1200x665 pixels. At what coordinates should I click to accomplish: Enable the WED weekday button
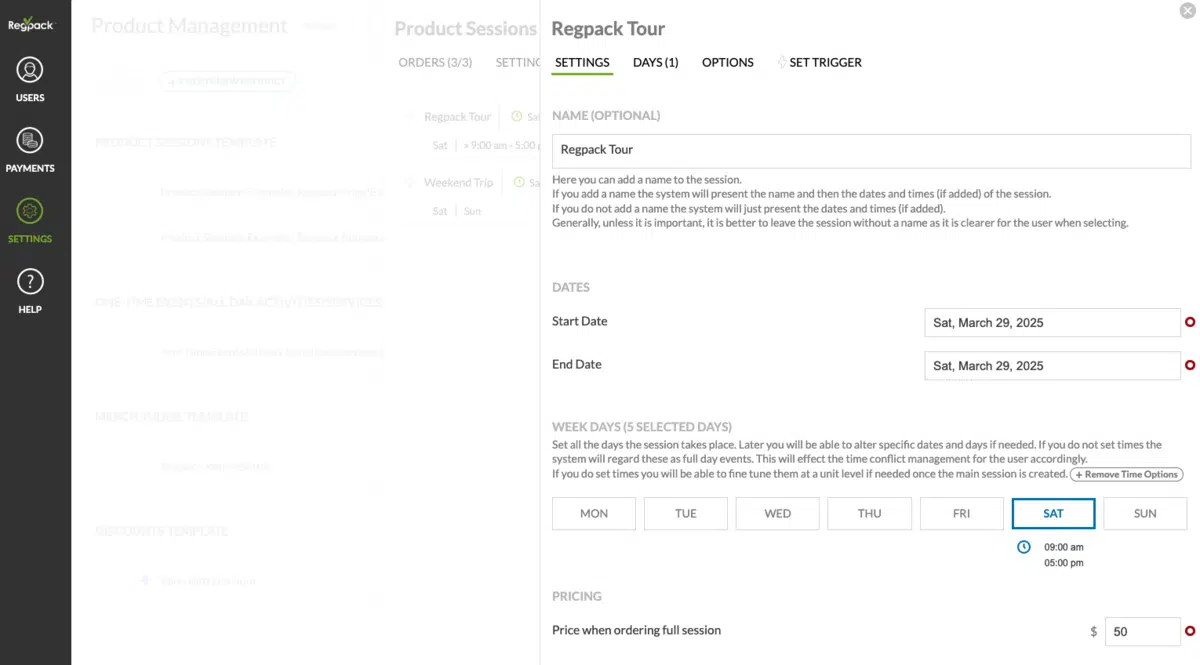point(777,513)
